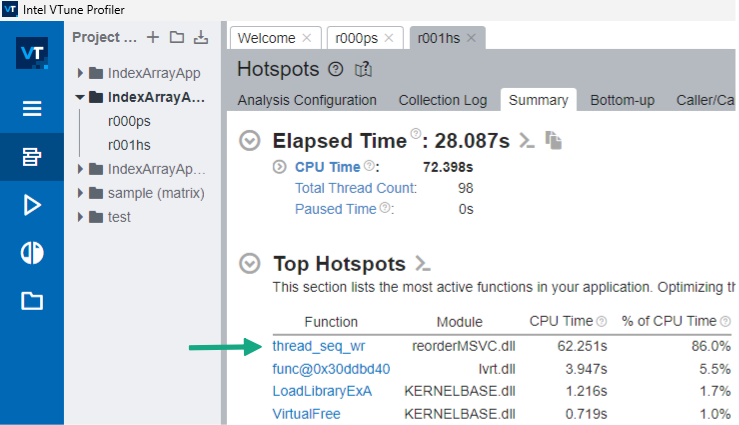Viewport: 739px width, 425px height.
Task: Close the Welcome tab
Action: click(307, 38)
